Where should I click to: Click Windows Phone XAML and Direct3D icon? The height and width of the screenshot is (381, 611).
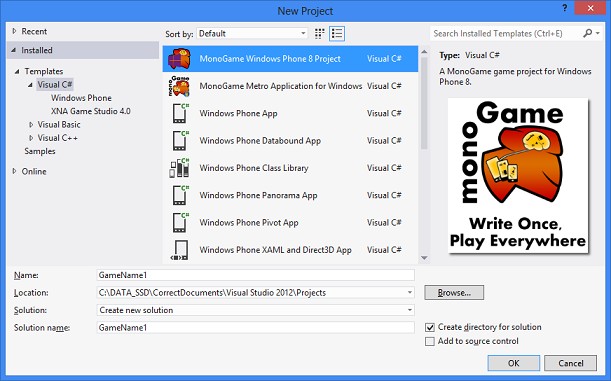pos(179,250)
